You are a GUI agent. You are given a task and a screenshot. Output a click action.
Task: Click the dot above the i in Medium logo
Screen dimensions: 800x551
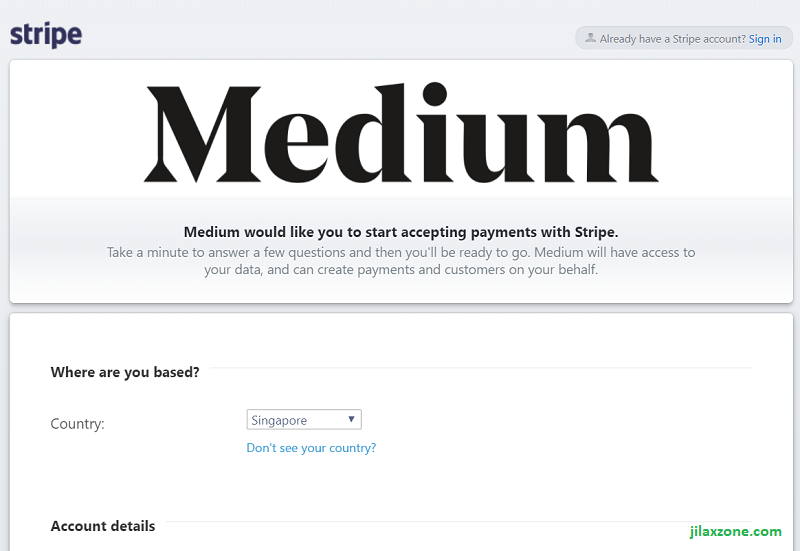pyautogui.click(x=434, y=94)
